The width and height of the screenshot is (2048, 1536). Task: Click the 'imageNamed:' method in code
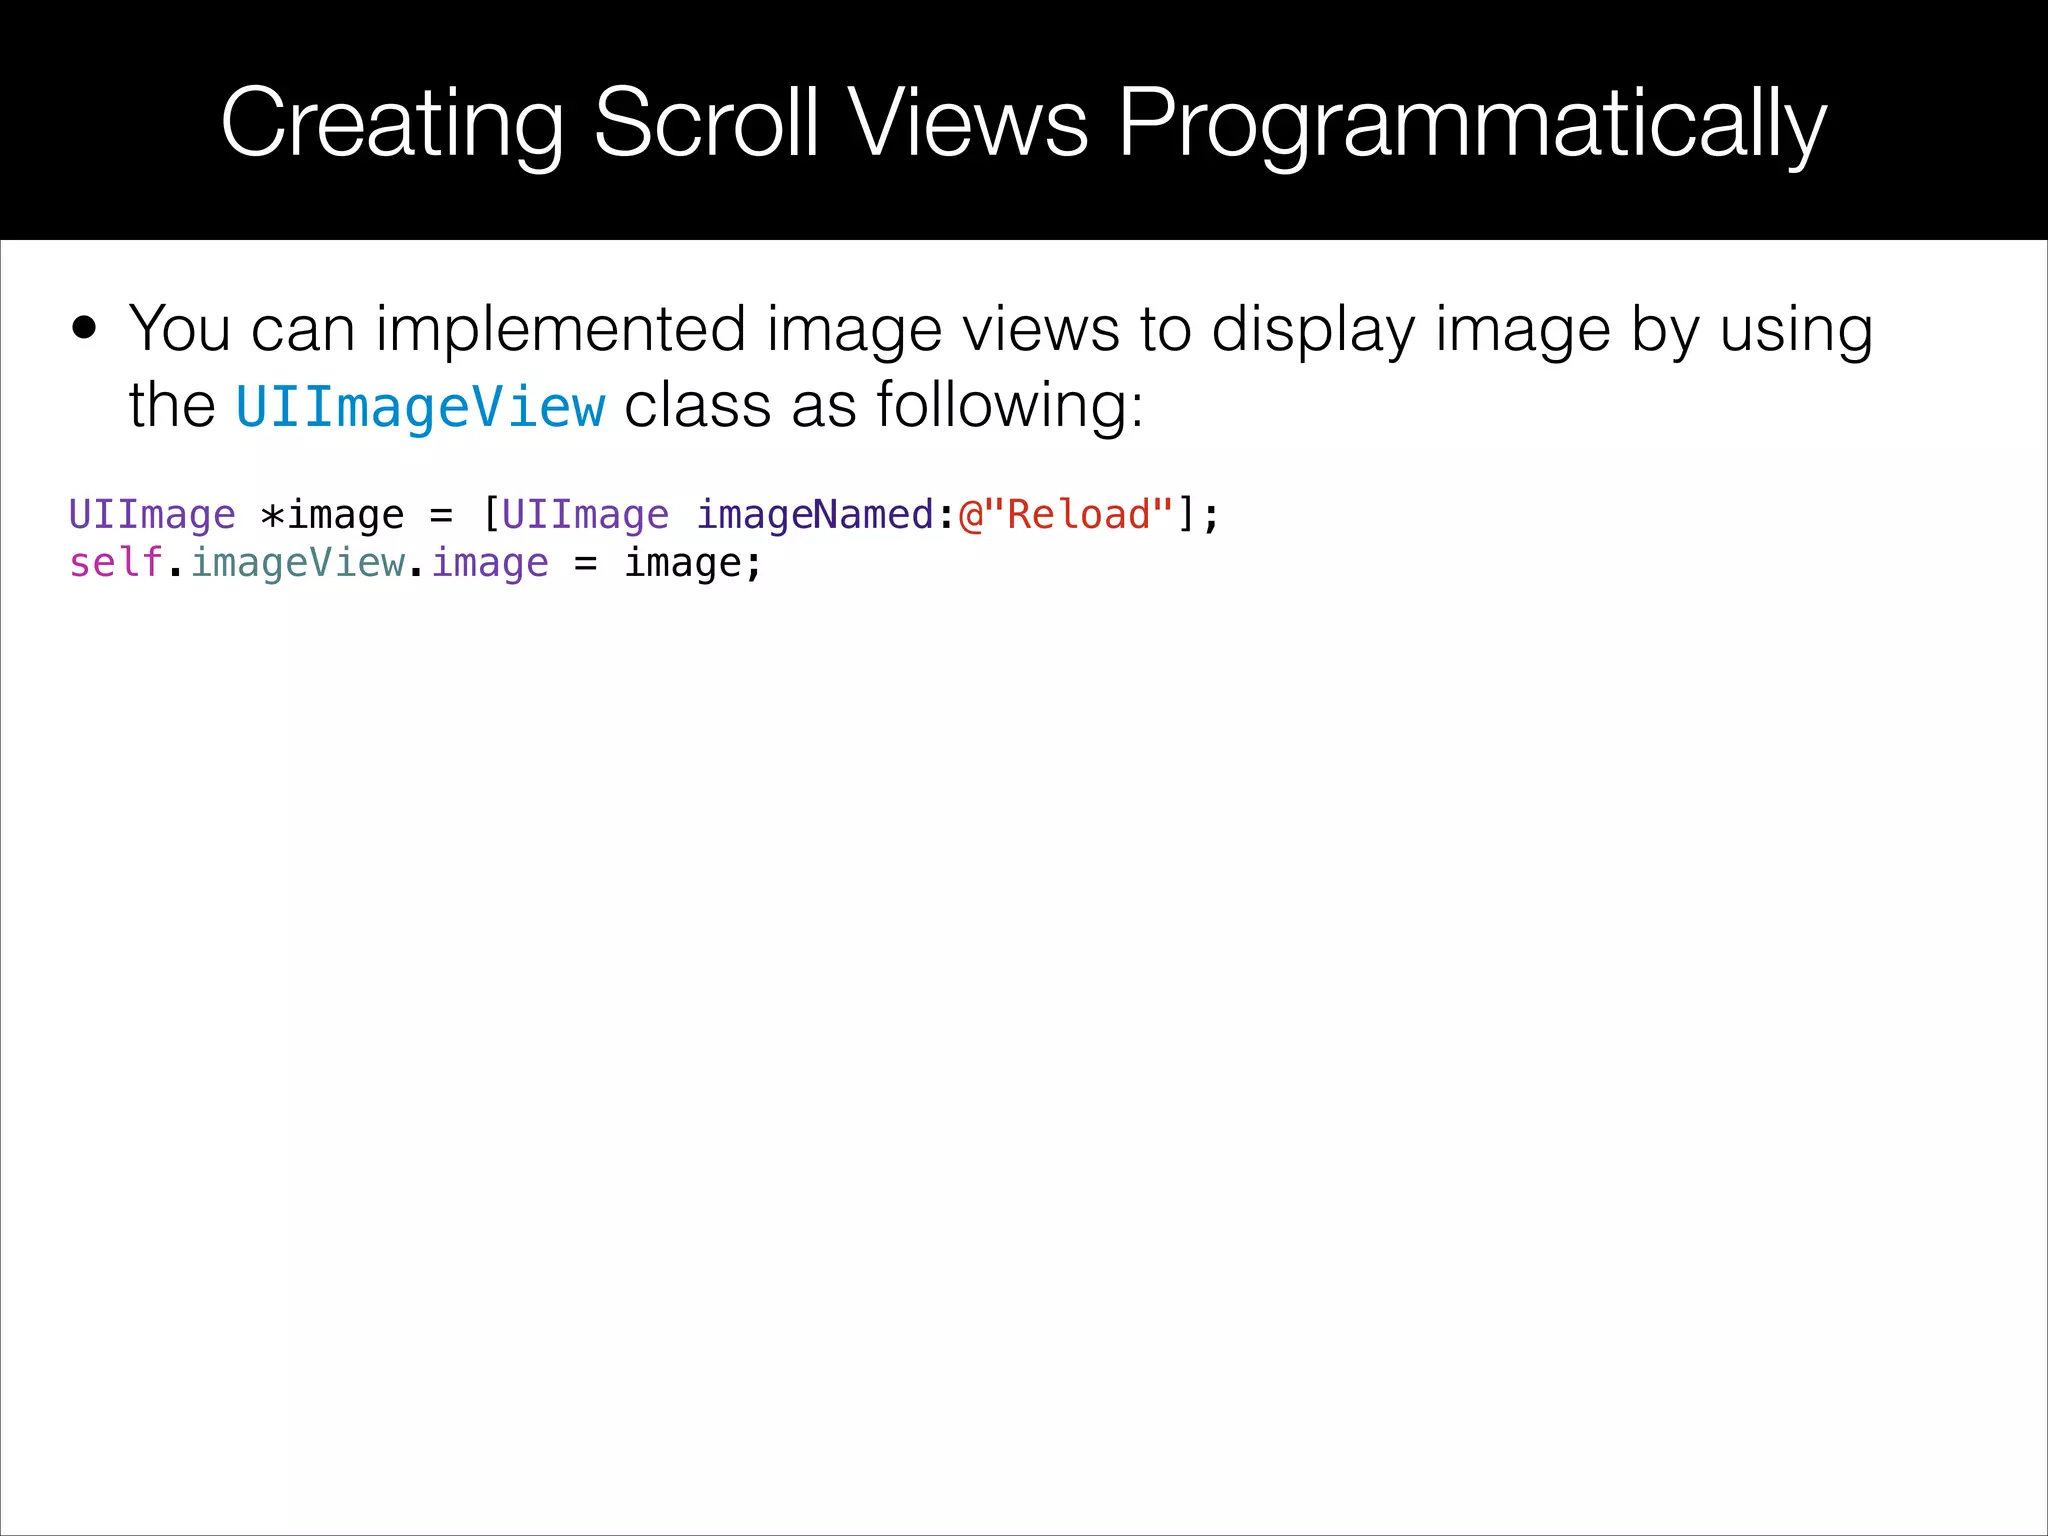[826, 515]
